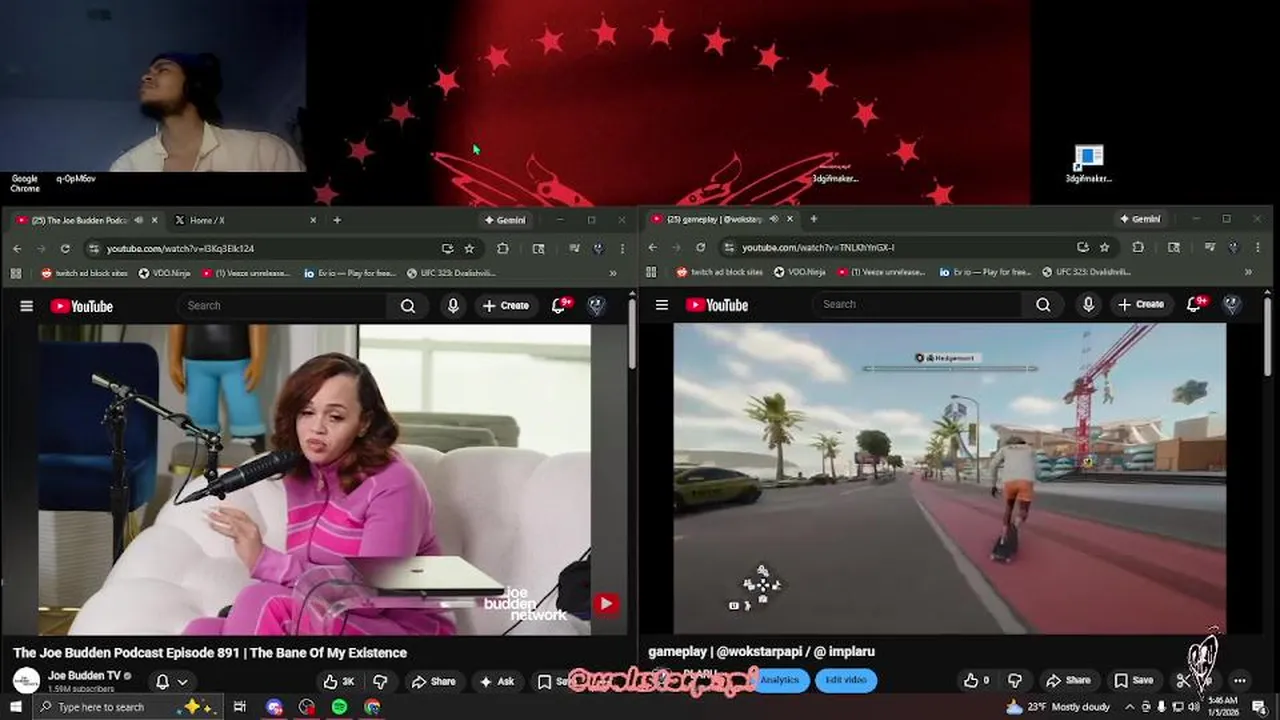Click YouTube logo in left browser window
The image size is (1280, 720).
81,306
